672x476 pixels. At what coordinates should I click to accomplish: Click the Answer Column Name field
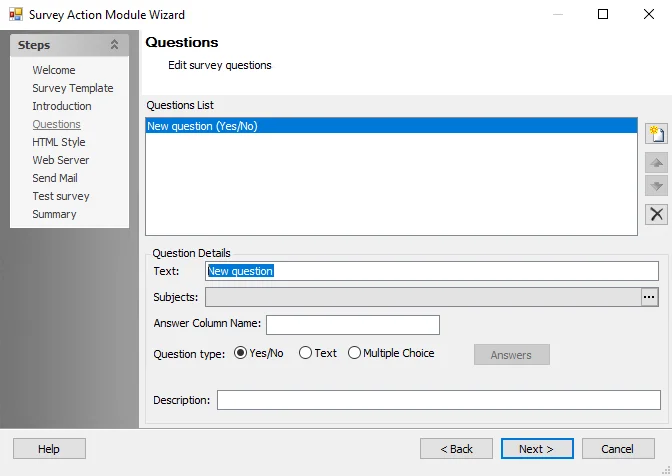353,325
